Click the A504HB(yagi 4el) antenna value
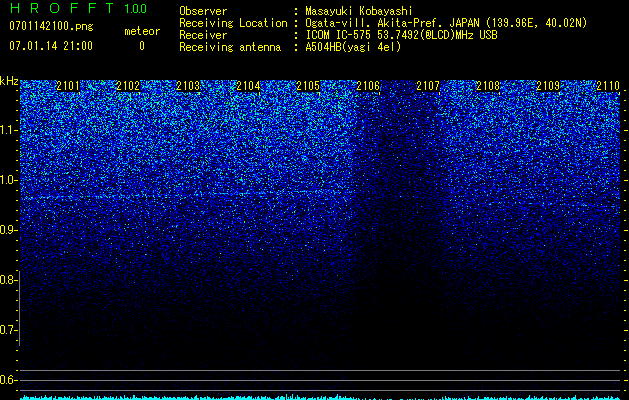Viewport: 629px width, 400px height. click(x=353, y=47)
